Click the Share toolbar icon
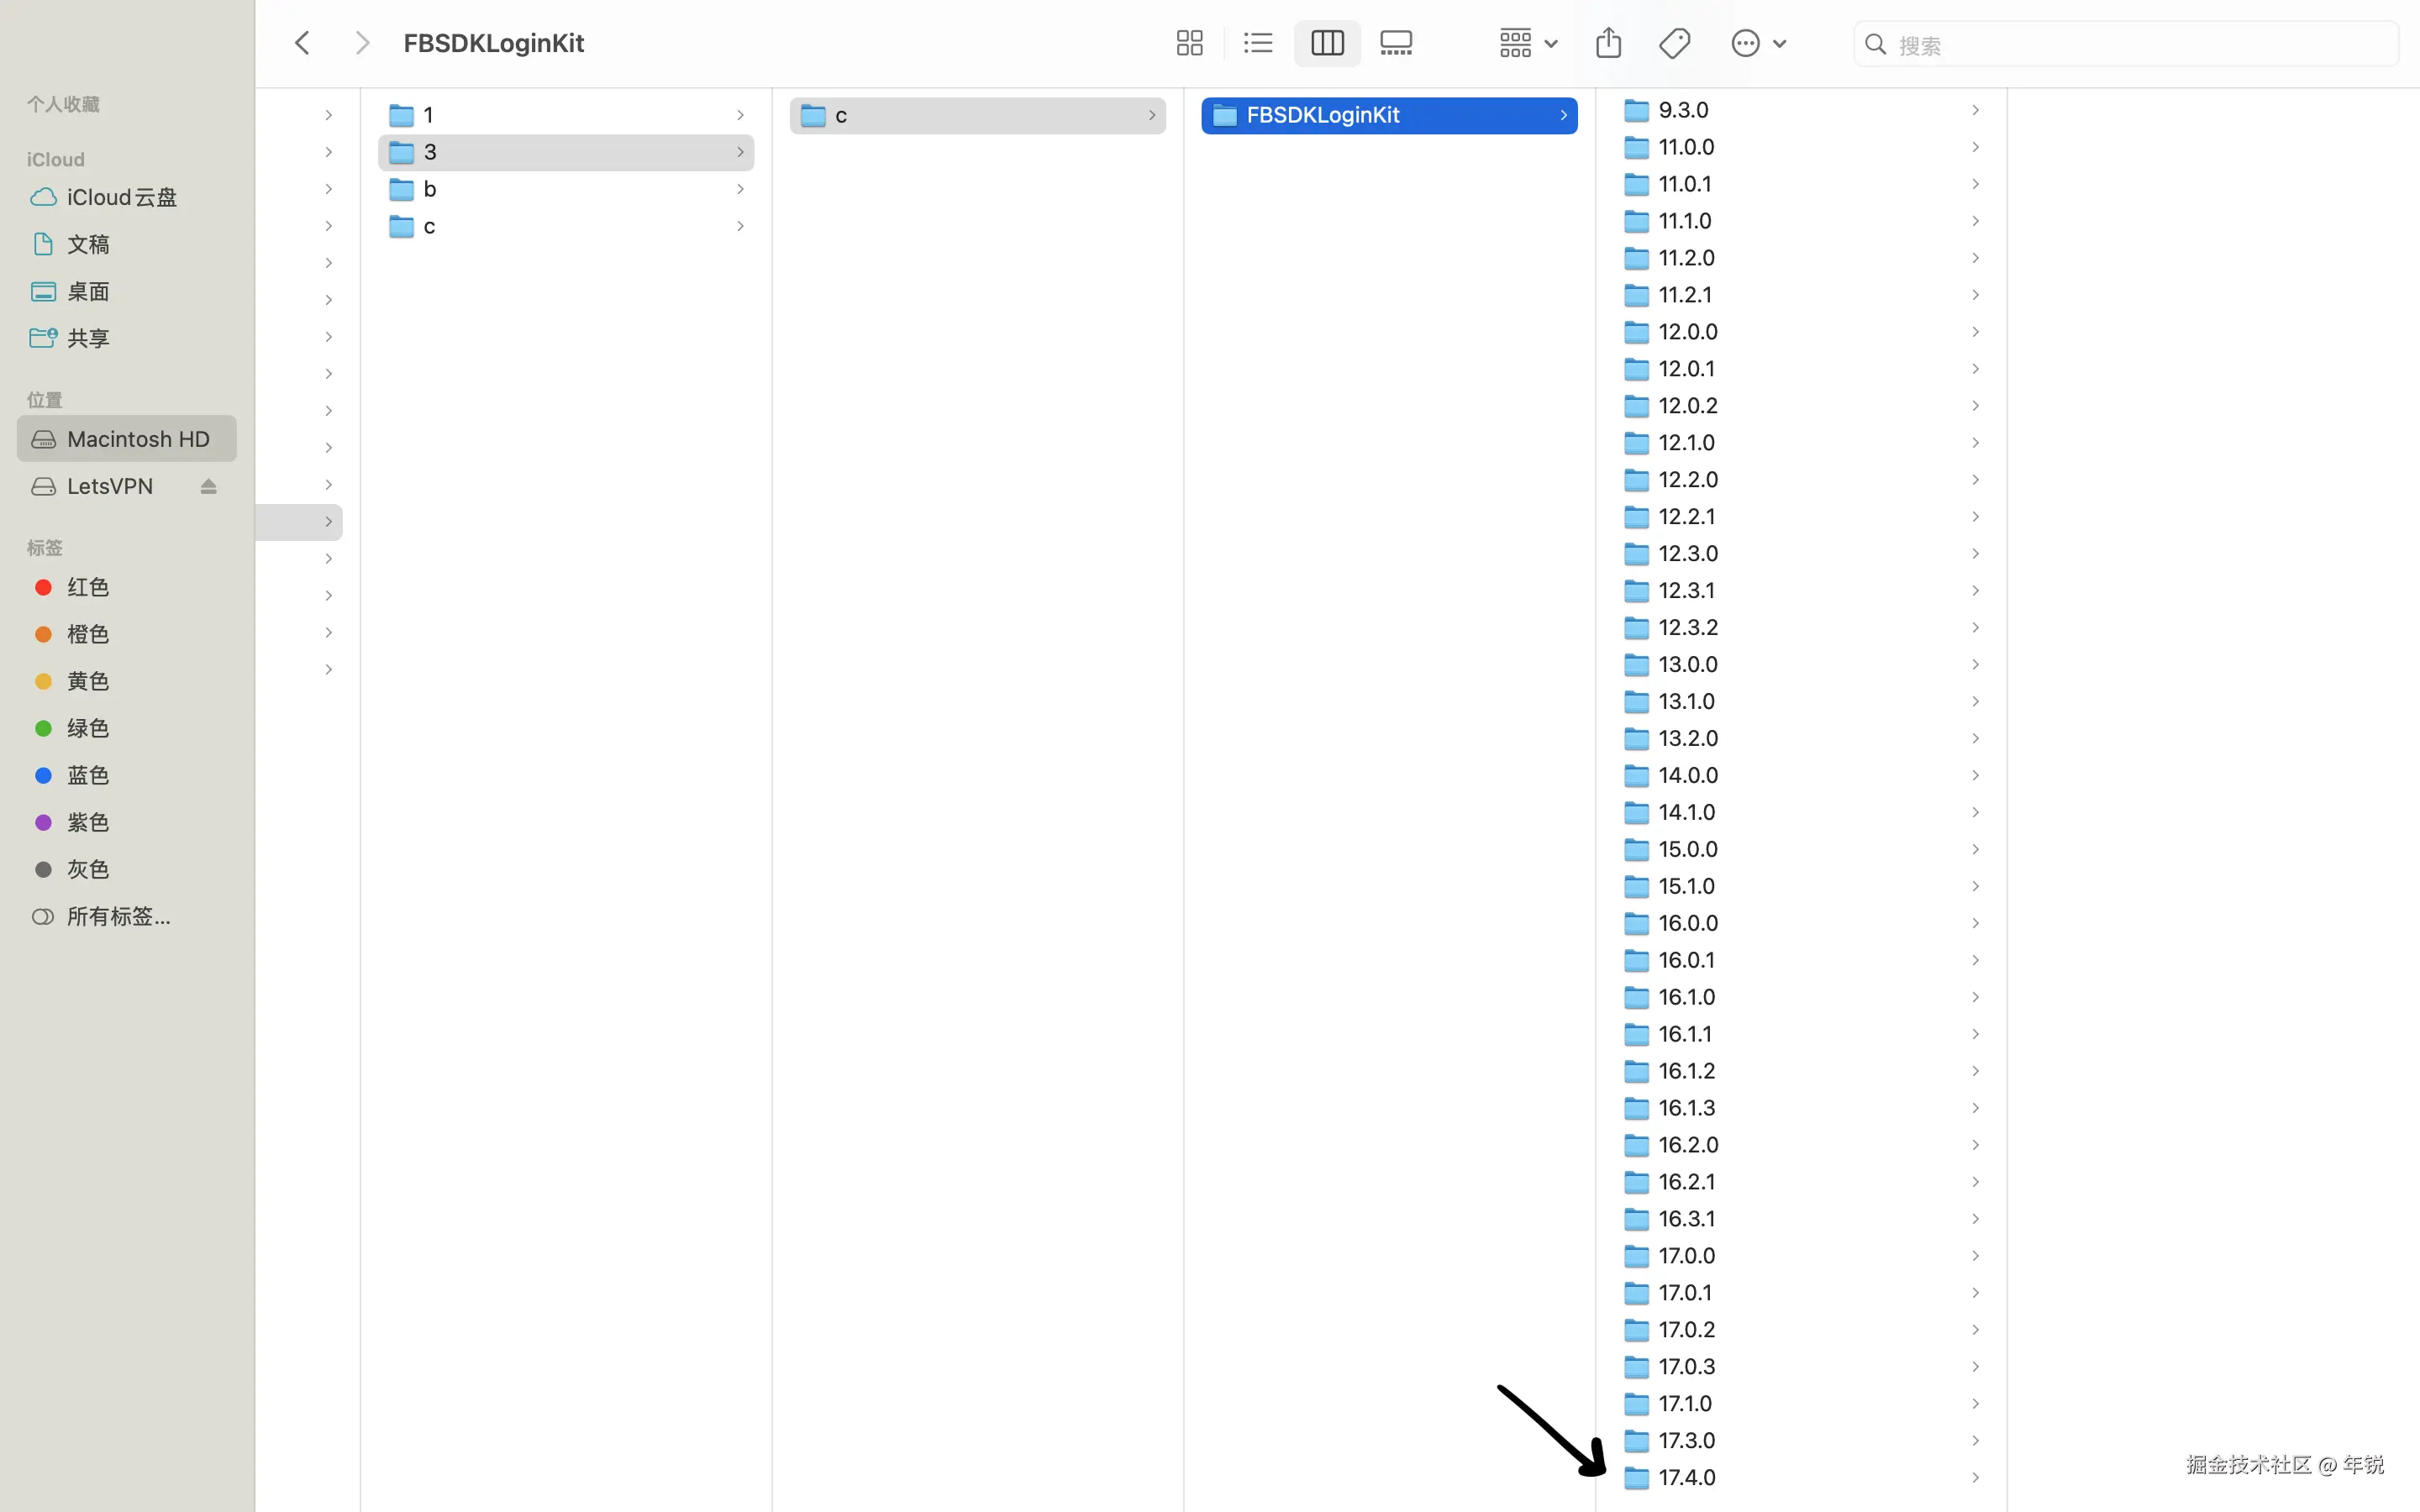Screen dimensions: 2420x1512 tap(1608, 43)
